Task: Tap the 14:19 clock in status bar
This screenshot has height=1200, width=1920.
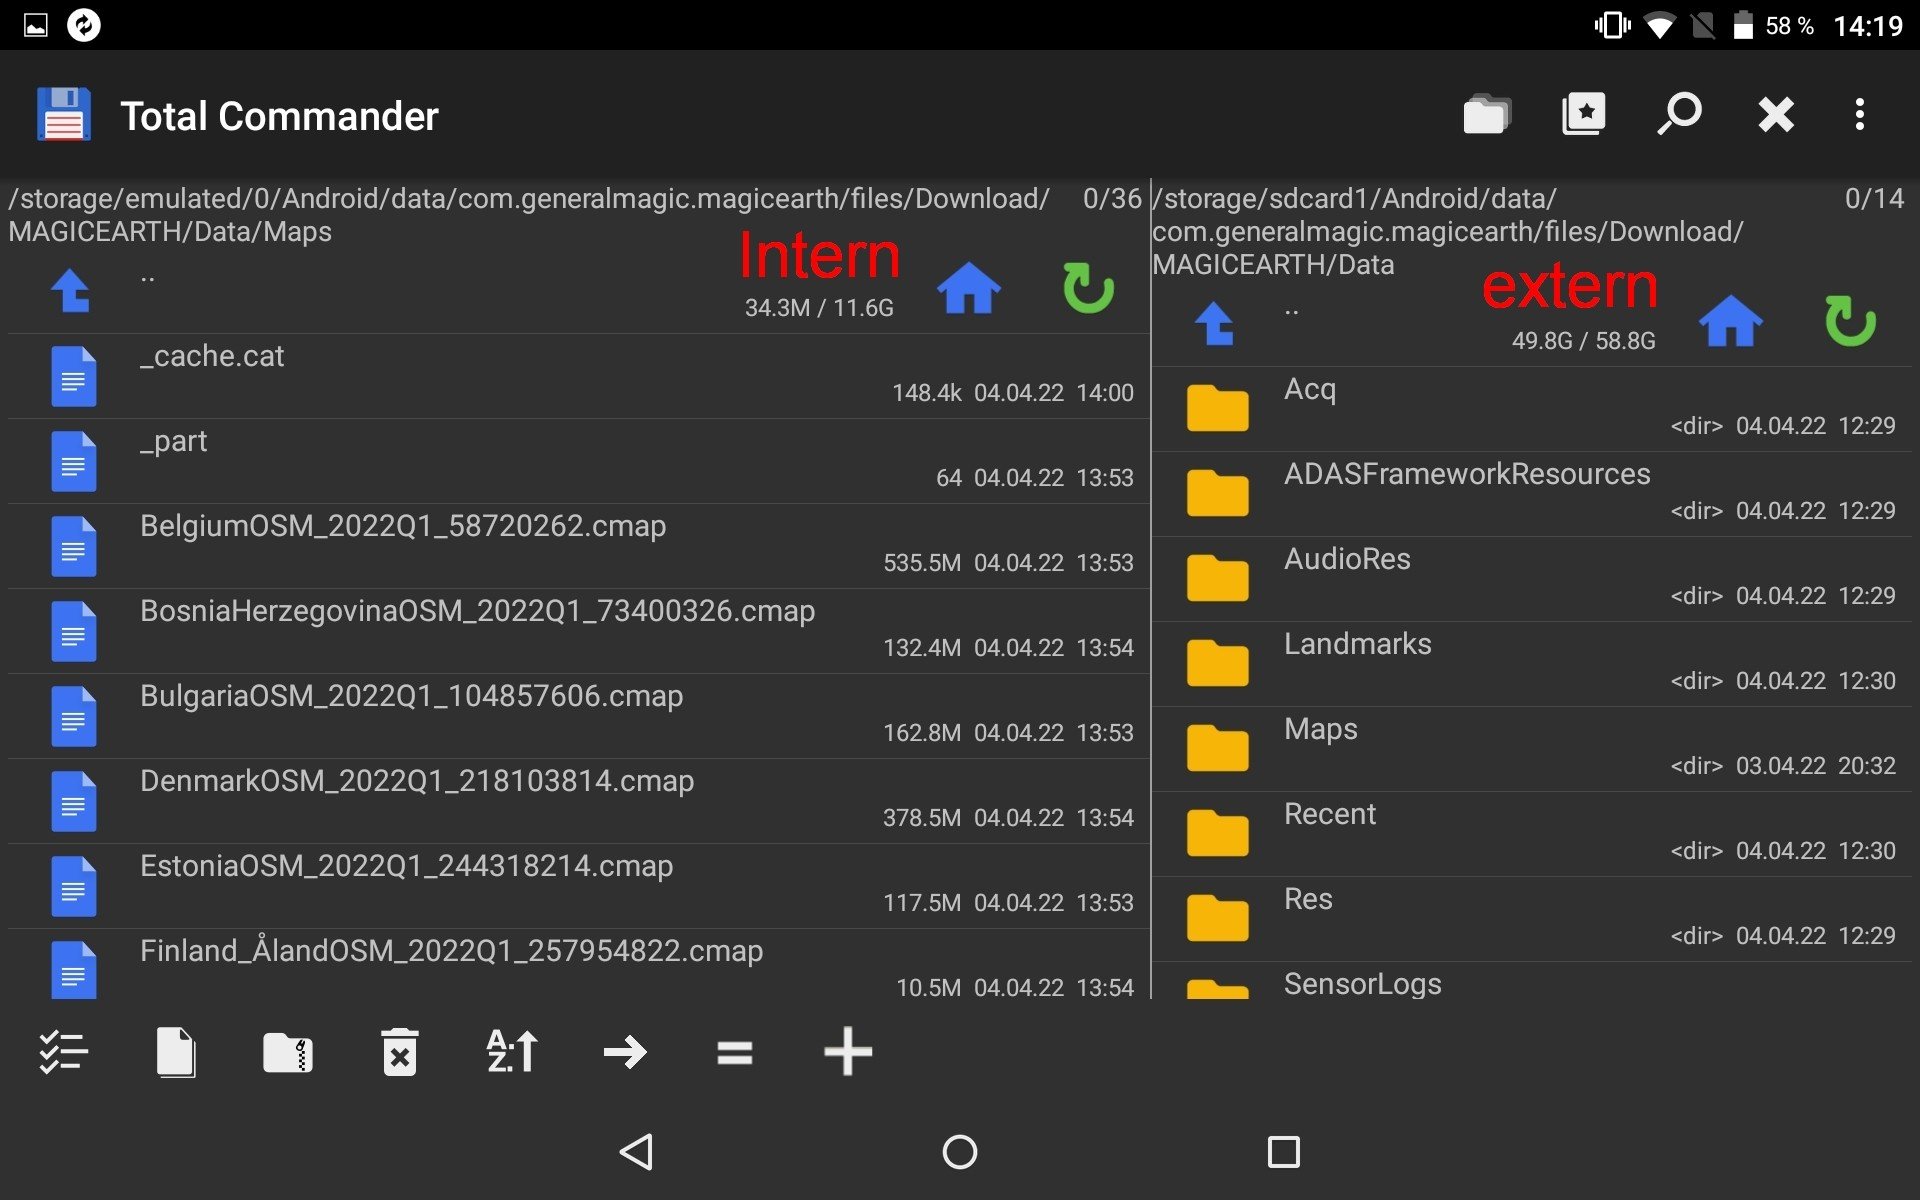Action: point(1867,26)
